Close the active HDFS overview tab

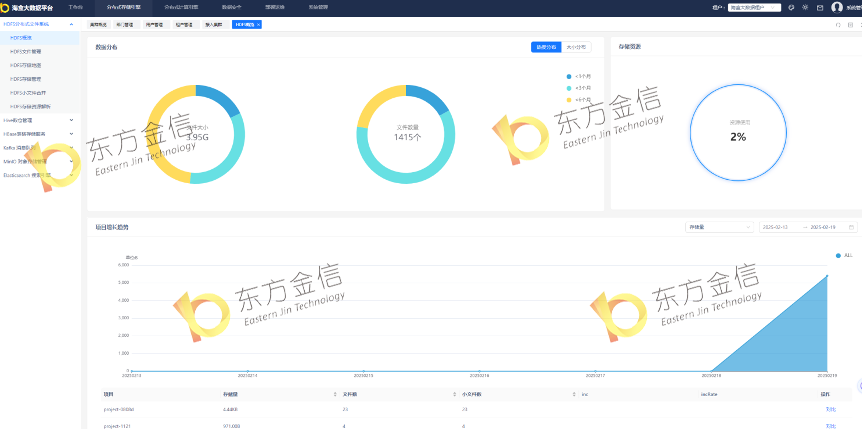[x=258, y=25]
